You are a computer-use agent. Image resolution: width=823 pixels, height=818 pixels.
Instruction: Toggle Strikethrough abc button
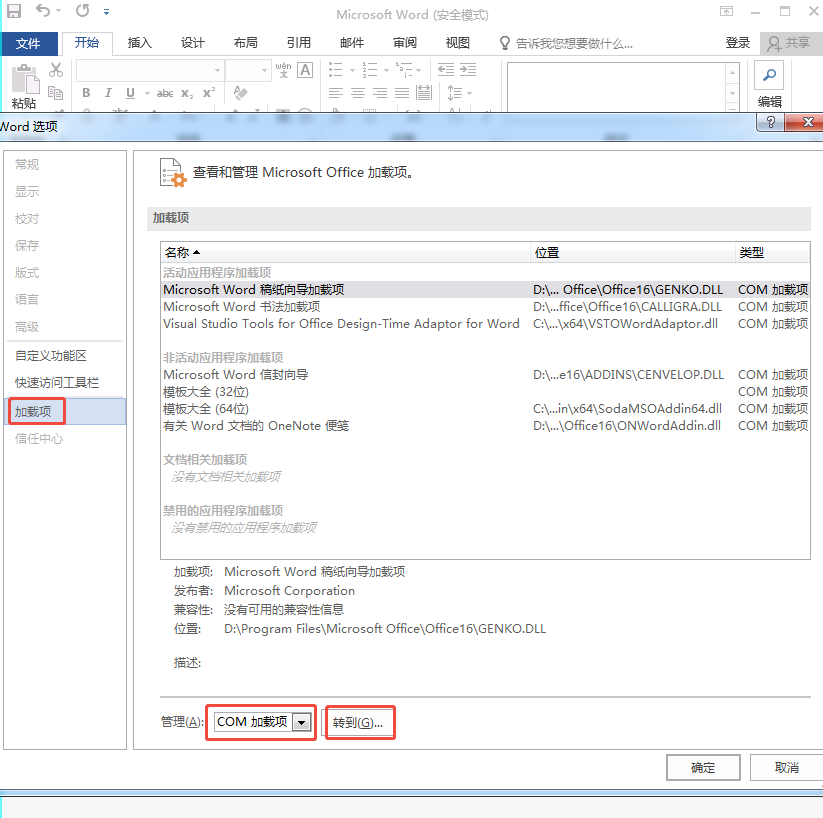[x=165, y=93]
